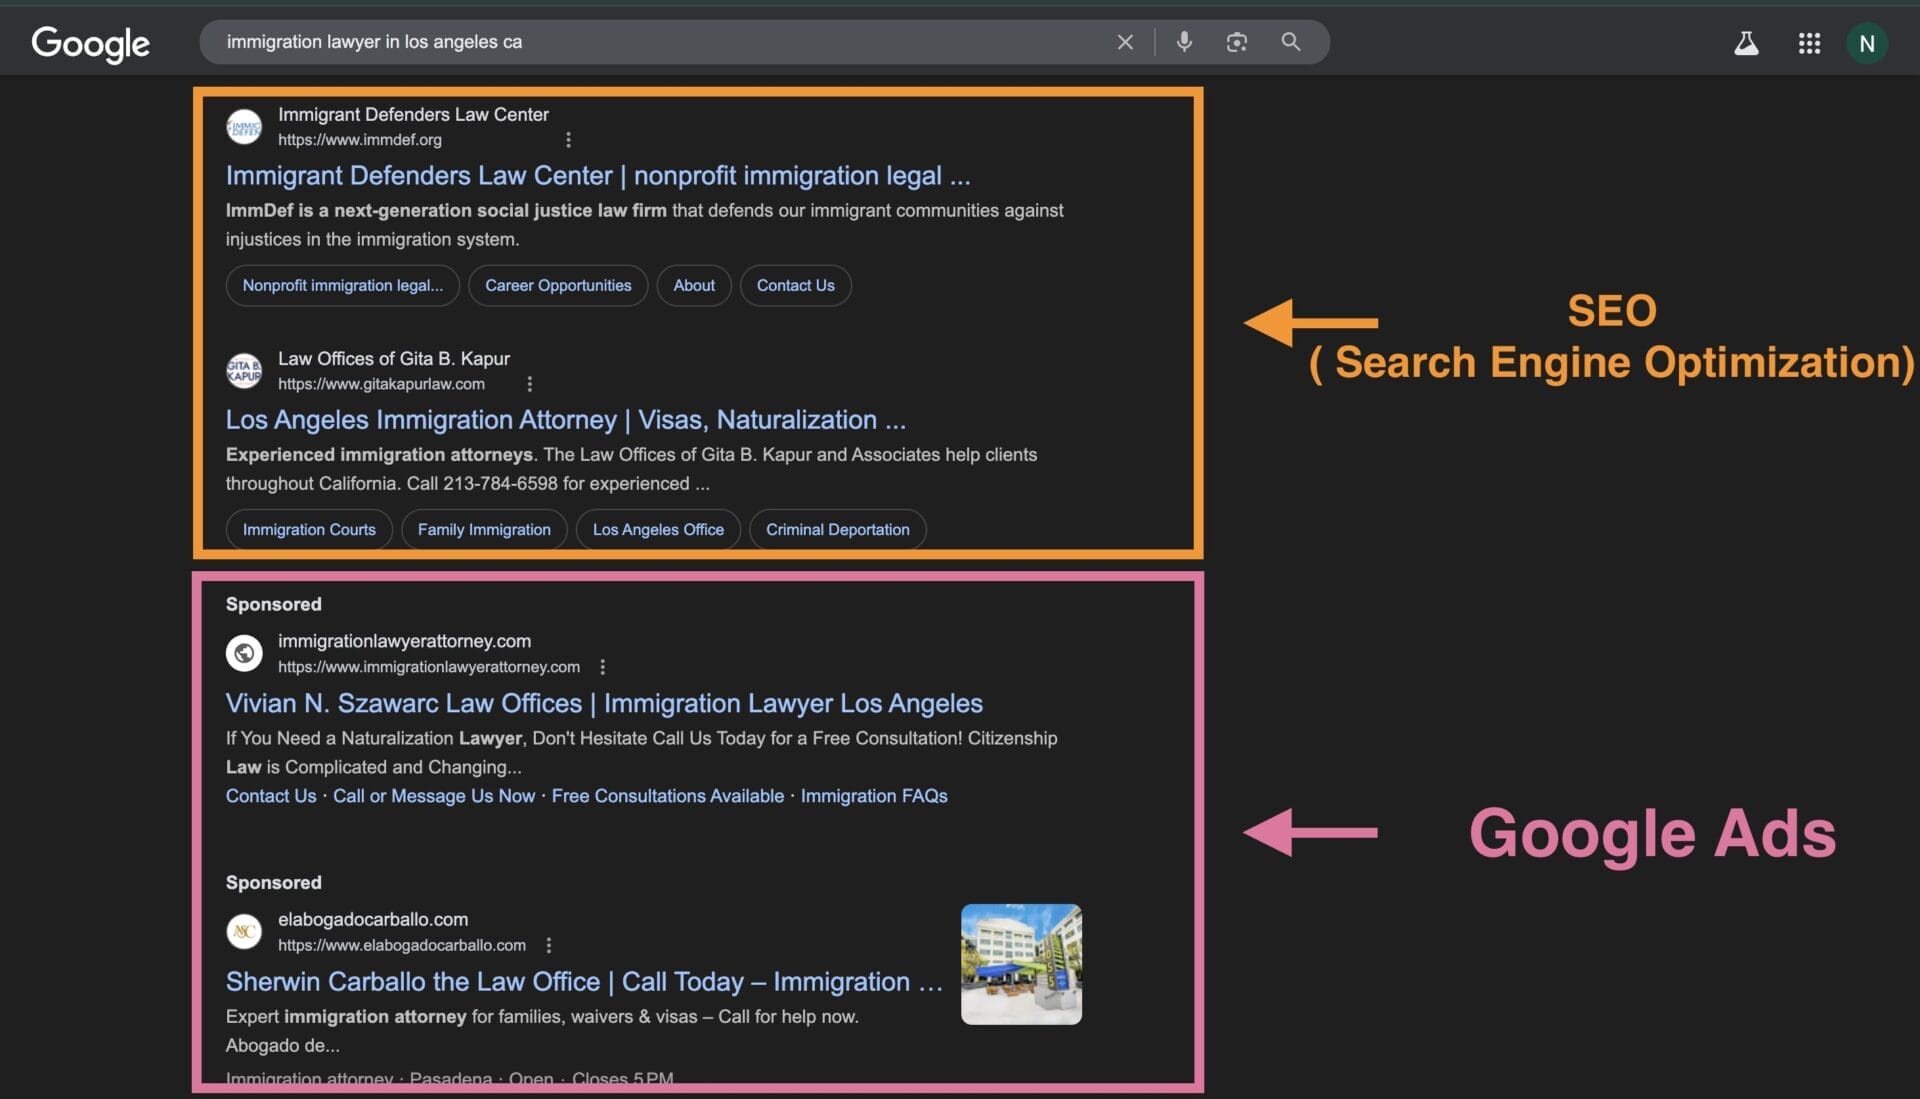Screen dimensions: 1920x1099
Task: Open Google apps grid icon
Action: click(x=1809, y=43)
